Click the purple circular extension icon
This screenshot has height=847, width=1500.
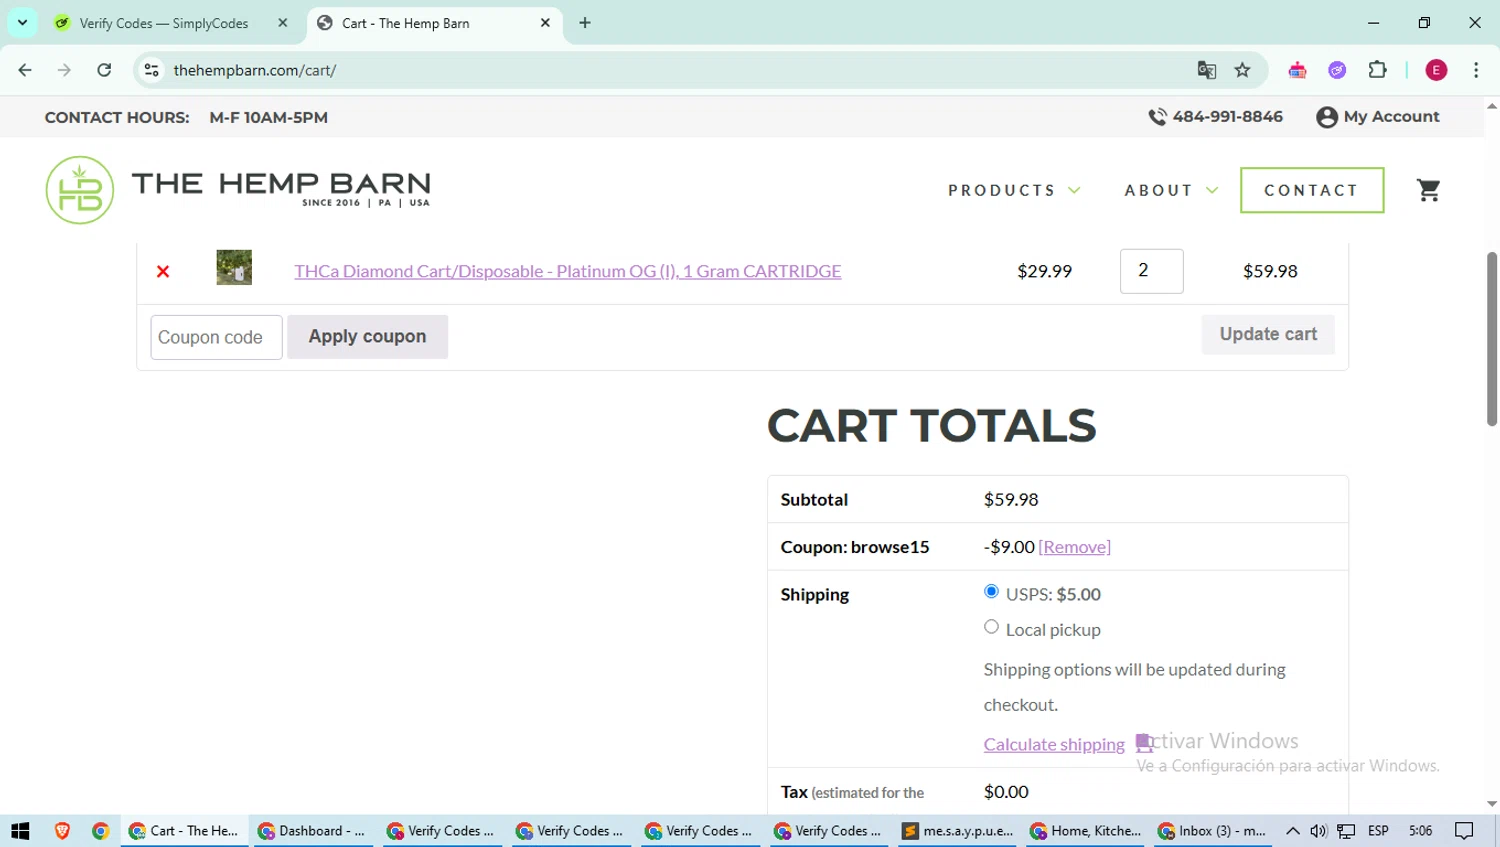click(1337, 70)
